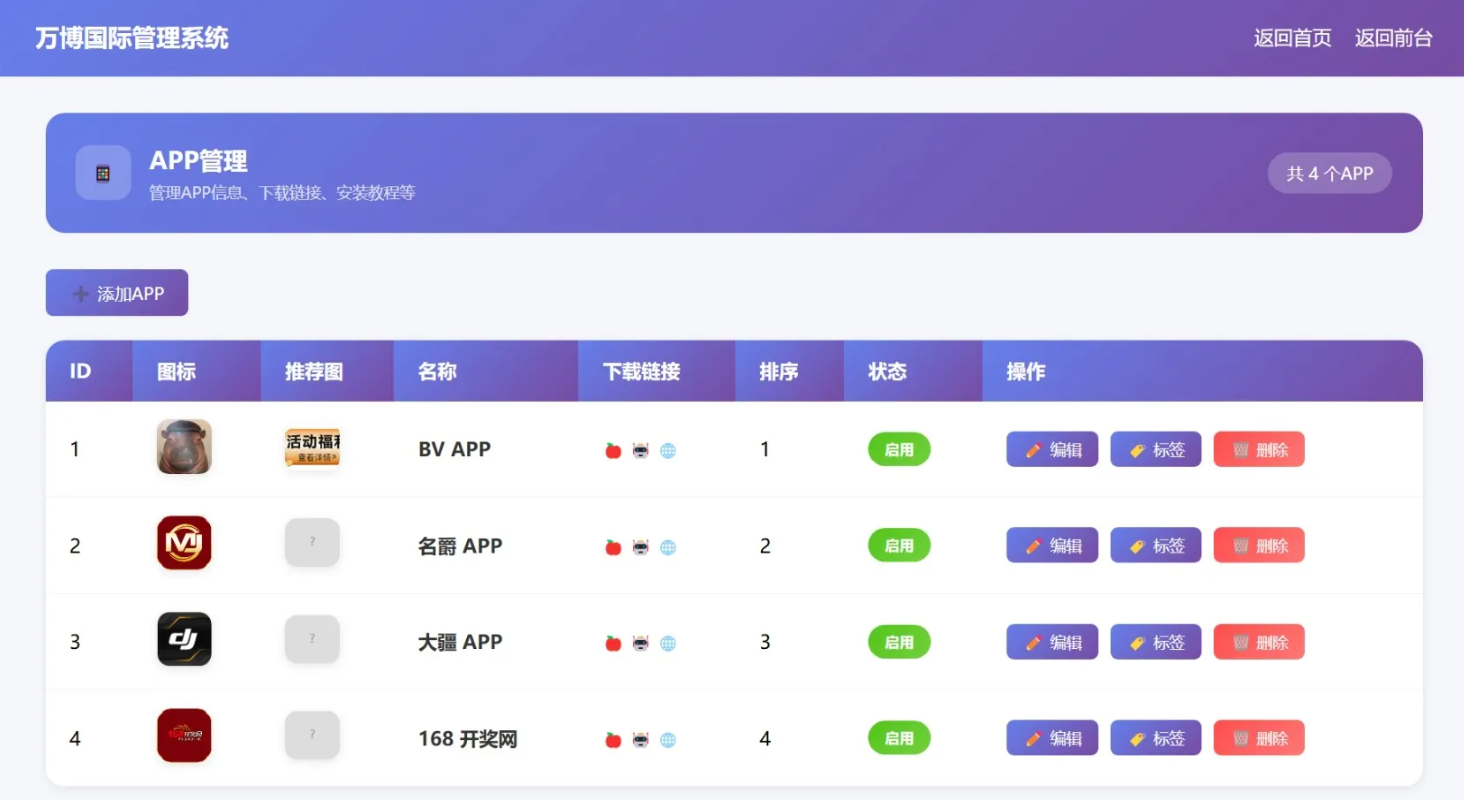Image resolution: width=1464 pixels, height=800 pixels.
Task: Open 返回前台 in the top navigation
Action: click(1393, 38)
